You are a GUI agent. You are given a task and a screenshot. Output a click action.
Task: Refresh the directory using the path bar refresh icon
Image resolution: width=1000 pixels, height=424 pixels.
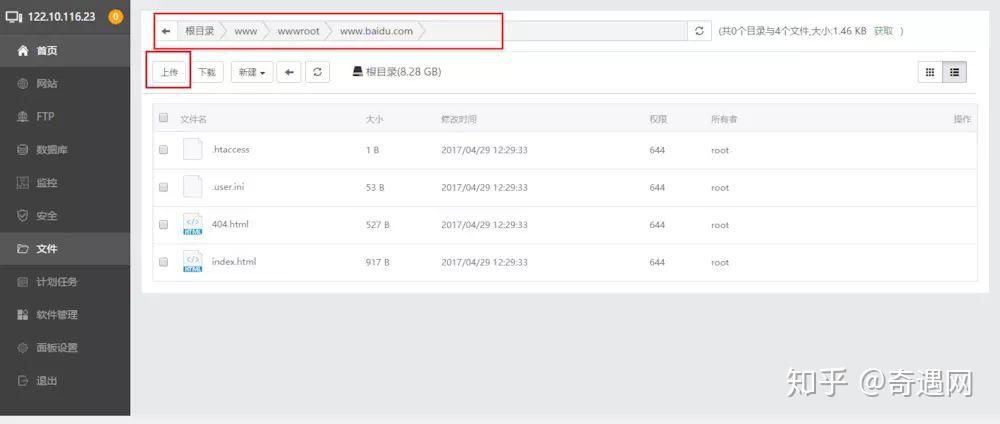699,31
